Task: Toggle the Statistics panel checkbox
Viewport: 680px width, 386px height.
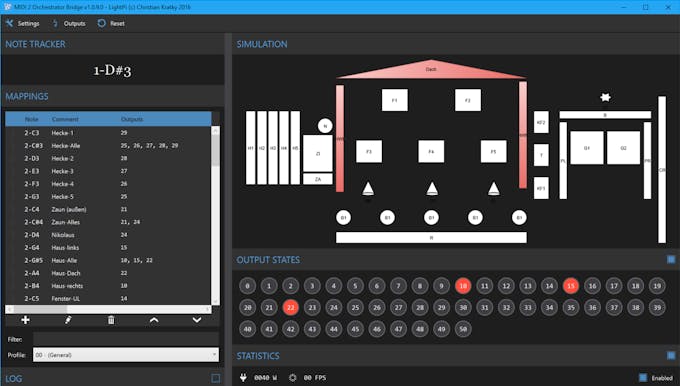Action: coord(671,356)
